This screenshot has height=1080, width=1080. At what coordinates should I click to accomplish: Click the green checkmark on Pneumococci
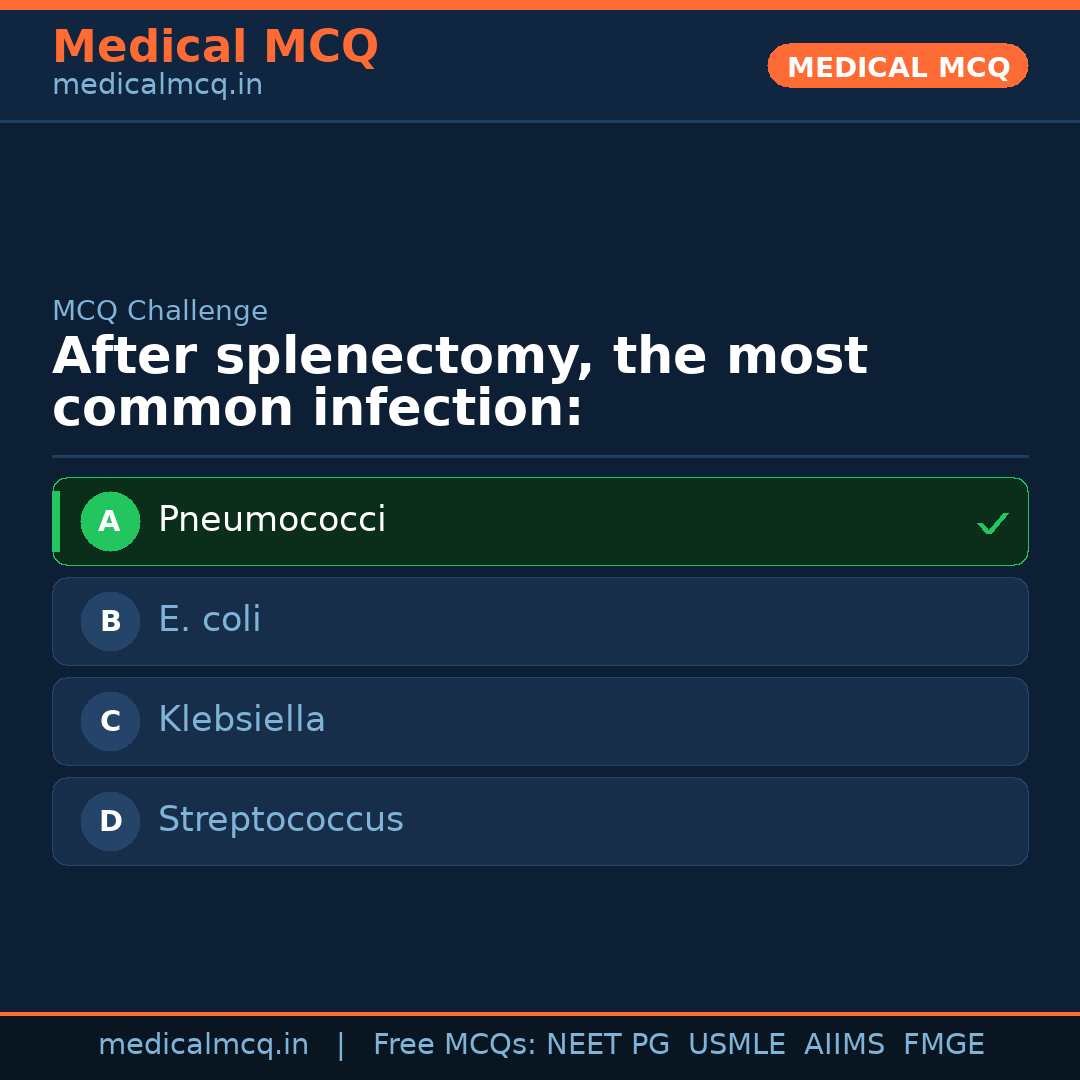click(x=992, y=523)
